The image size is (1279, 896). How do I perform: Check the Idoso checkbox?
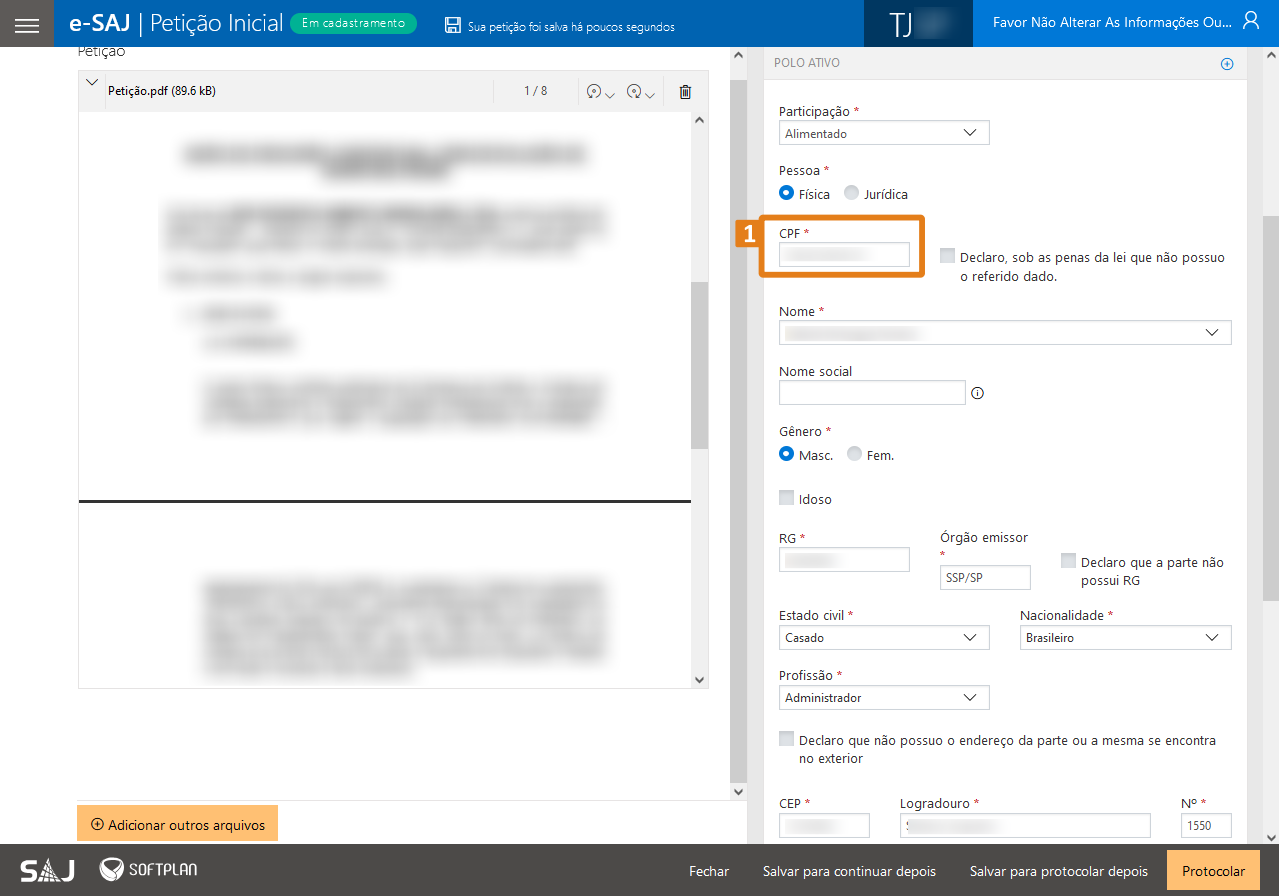[x=787, y=498]
